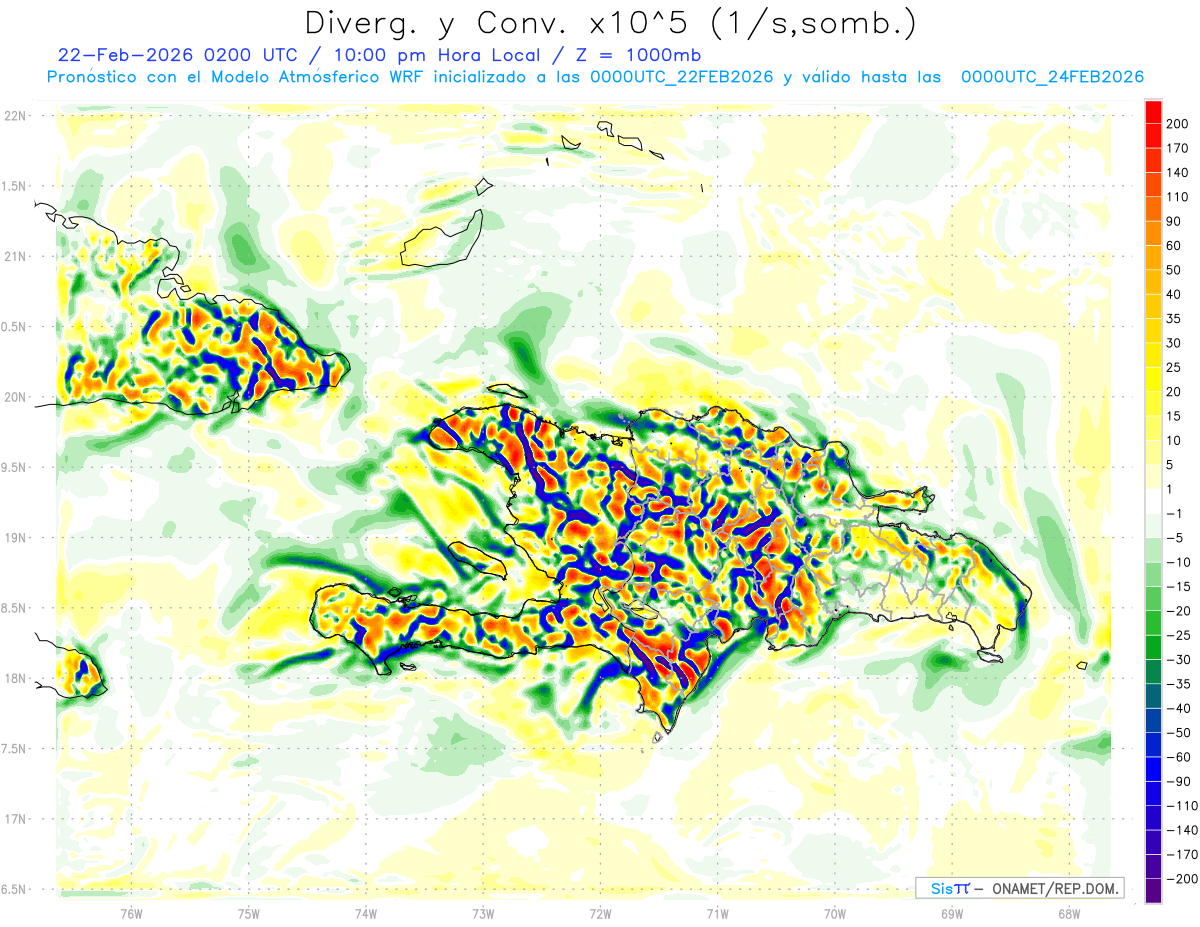Click the 75W longitude axis label

(x=249, y=913)
